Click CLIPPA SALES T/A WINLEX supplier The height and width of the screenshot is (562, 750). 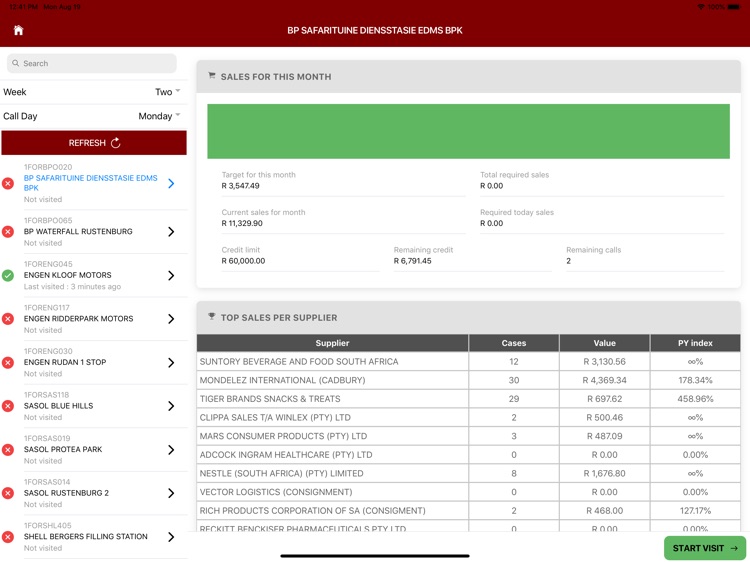(275, 418)
